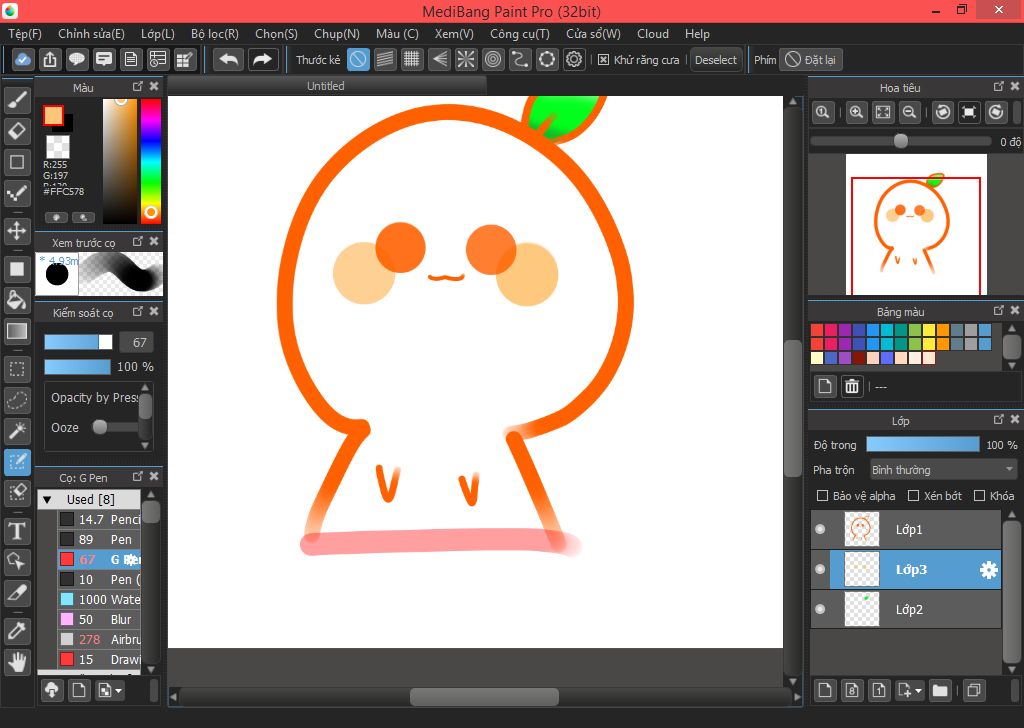Hide the Lớp1 layer
Screen dimensions: 1024x728
click(820, 530)
